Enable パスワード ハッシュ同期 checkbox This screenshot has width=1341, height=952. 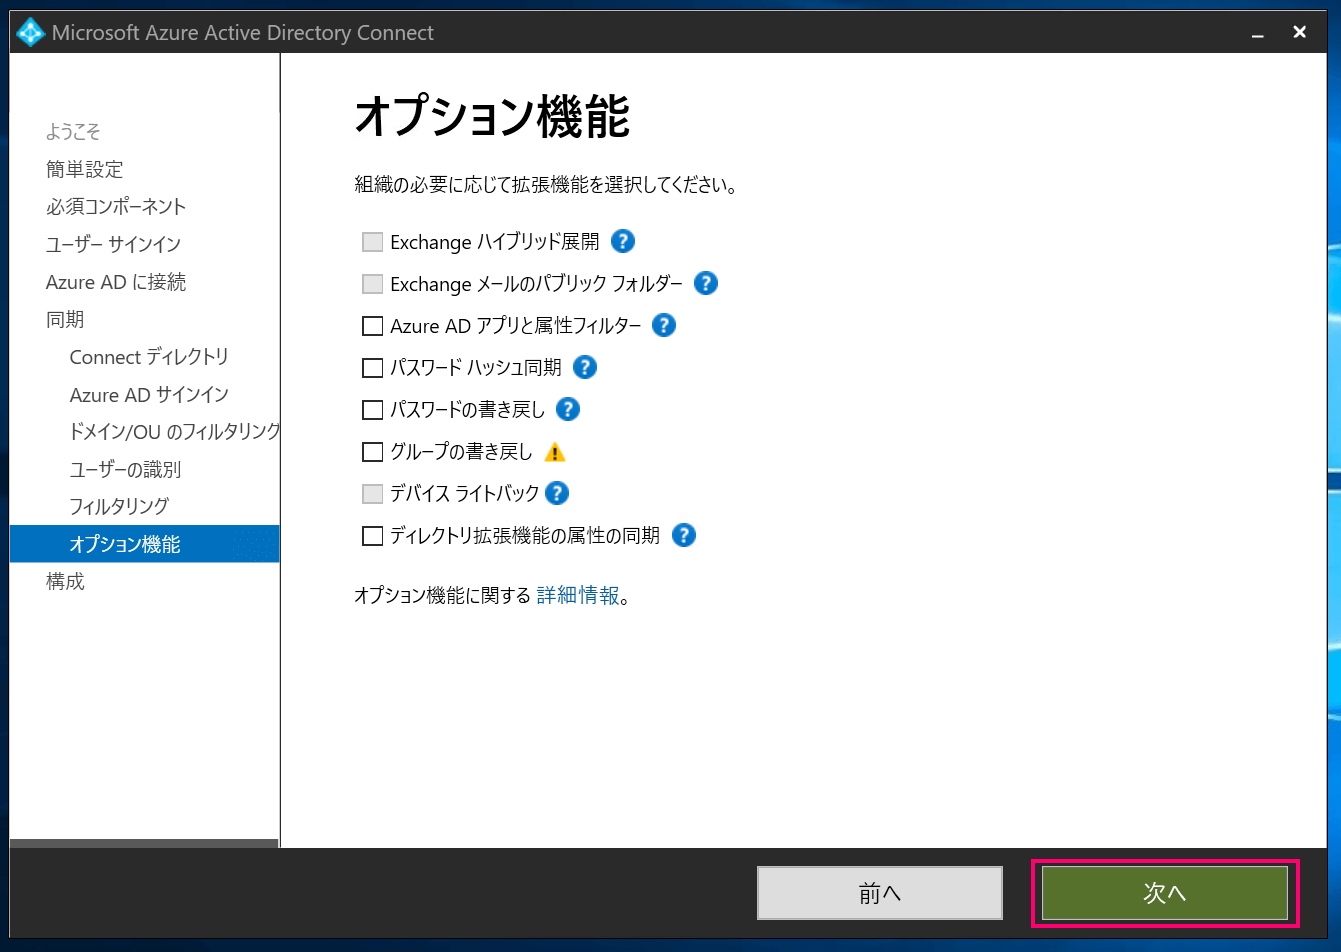[372, 368]
